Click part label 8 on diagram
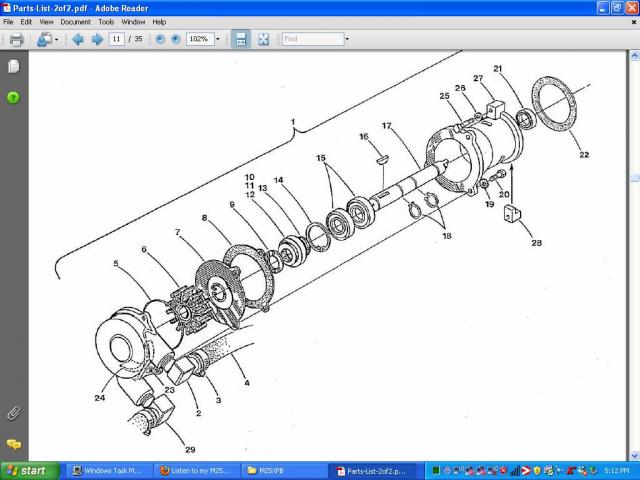 tap(204, 218)
